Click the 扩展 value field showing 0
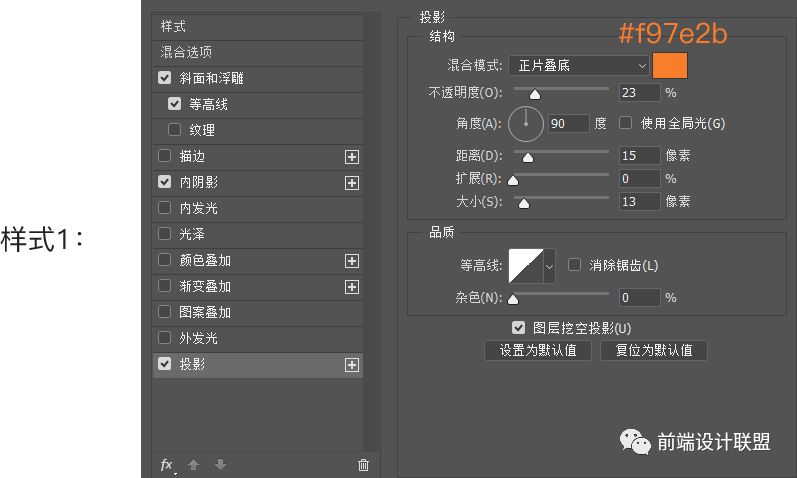The height and width of the screenshot is (478, 797). click(639, 178)
